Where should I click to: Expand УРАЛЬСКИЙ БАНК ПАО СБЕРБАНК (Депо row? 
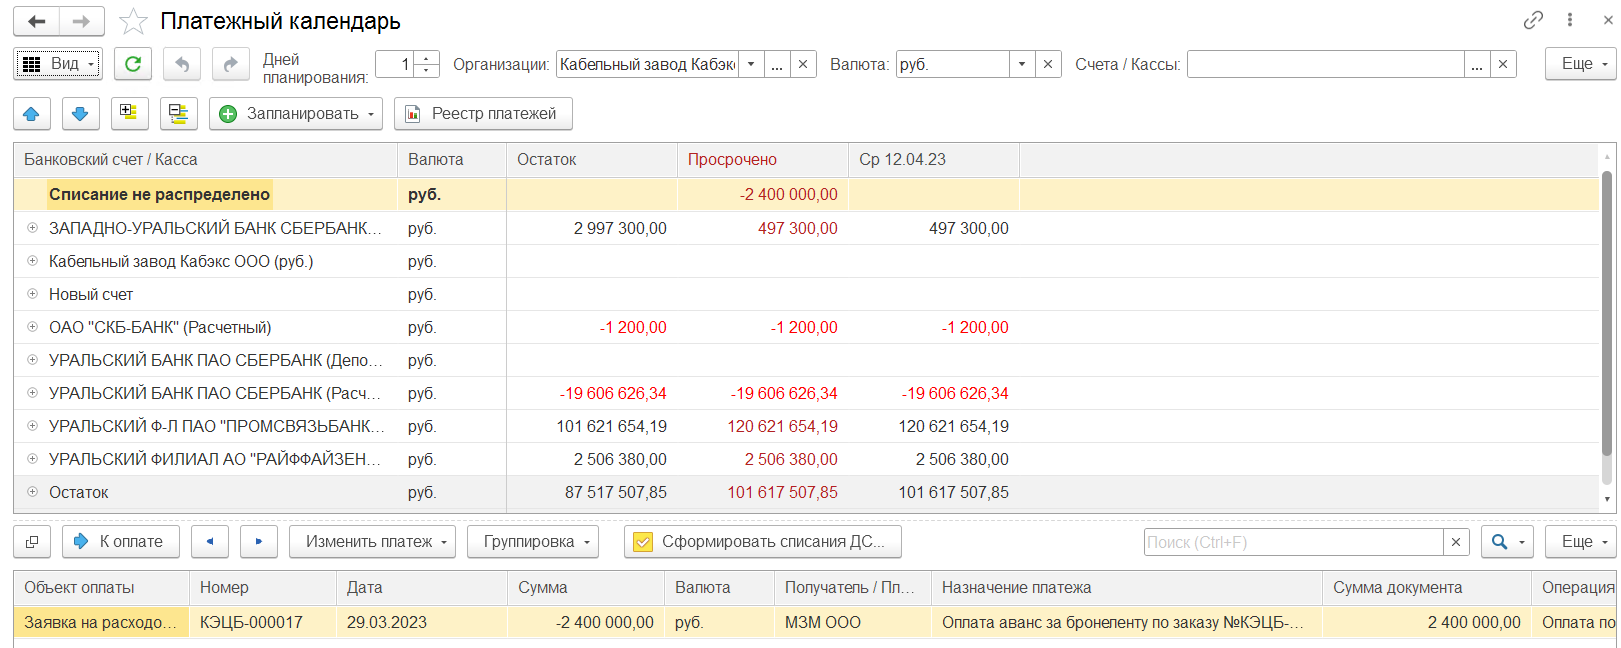32,360
